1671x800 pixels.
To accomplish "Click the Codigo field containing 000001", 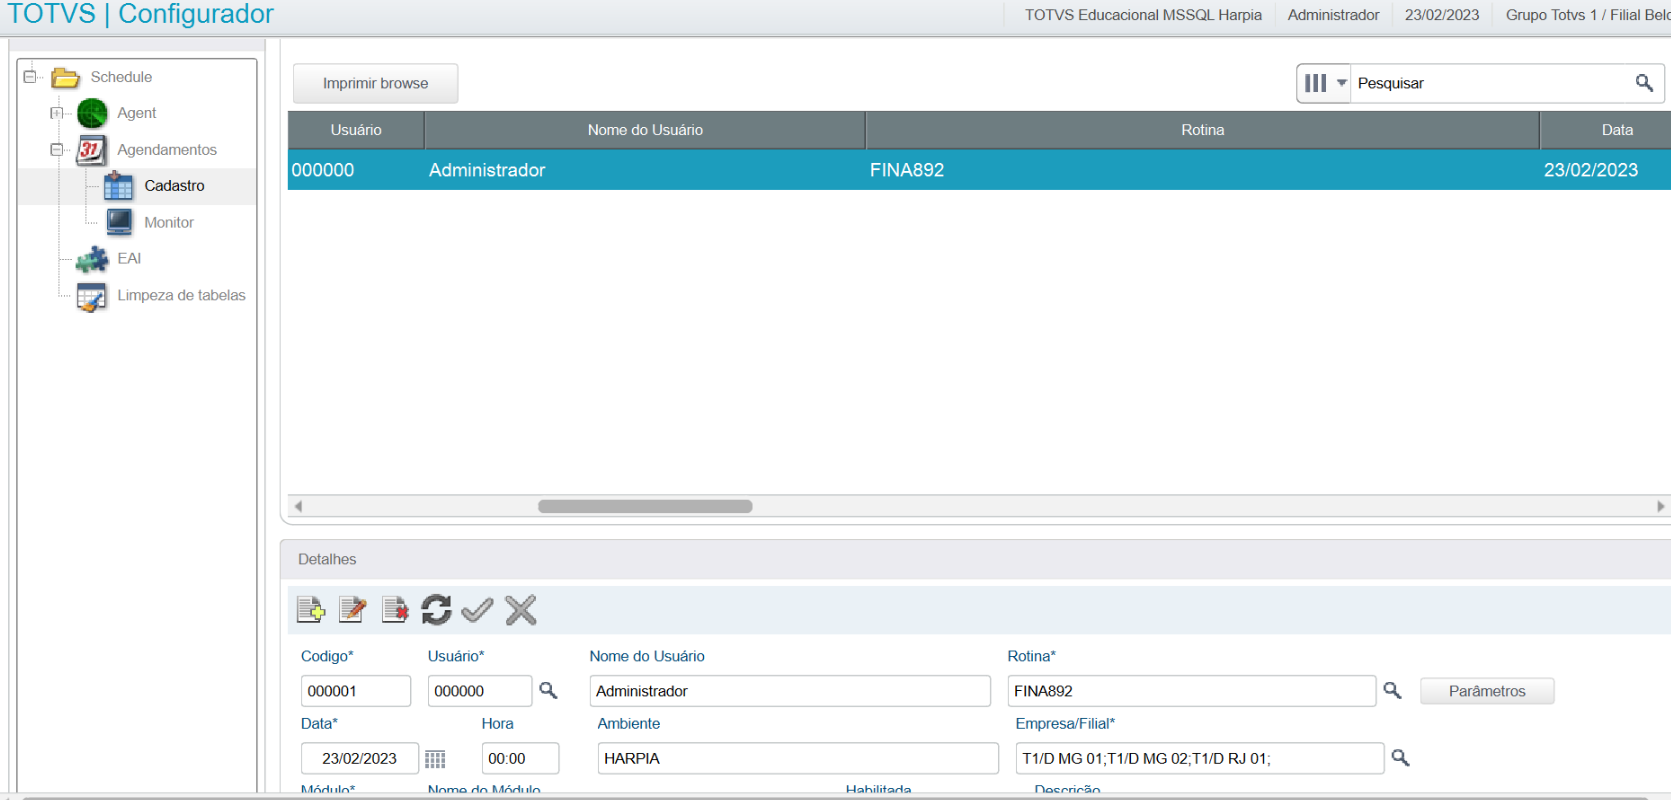I will (x=356, y=691).
